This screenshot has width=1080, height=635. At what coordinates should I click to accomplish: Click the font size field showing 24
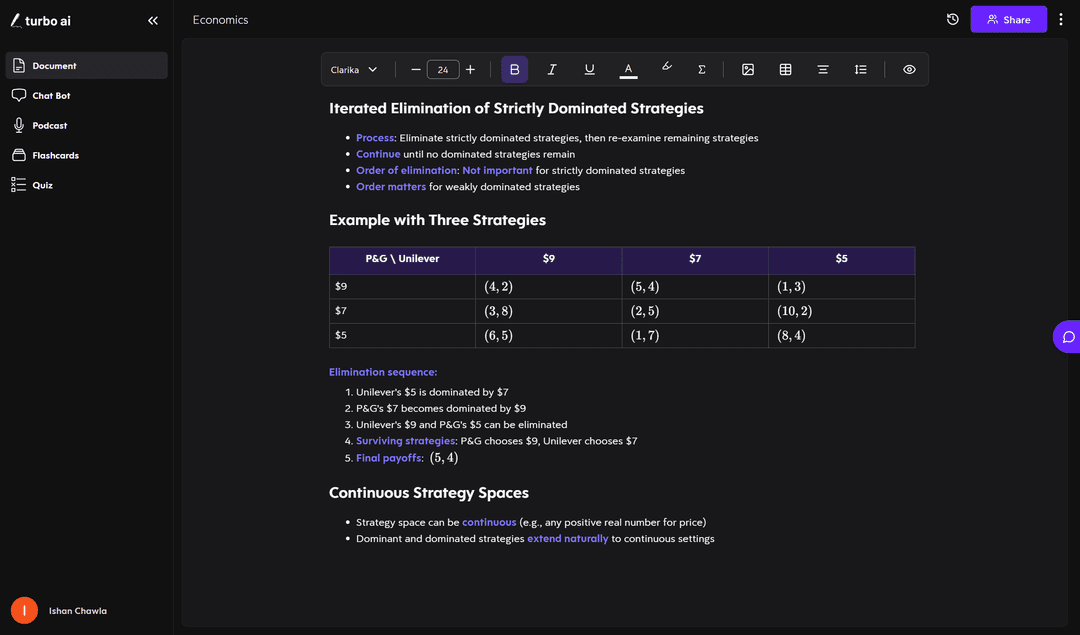(x=443, y=70)
